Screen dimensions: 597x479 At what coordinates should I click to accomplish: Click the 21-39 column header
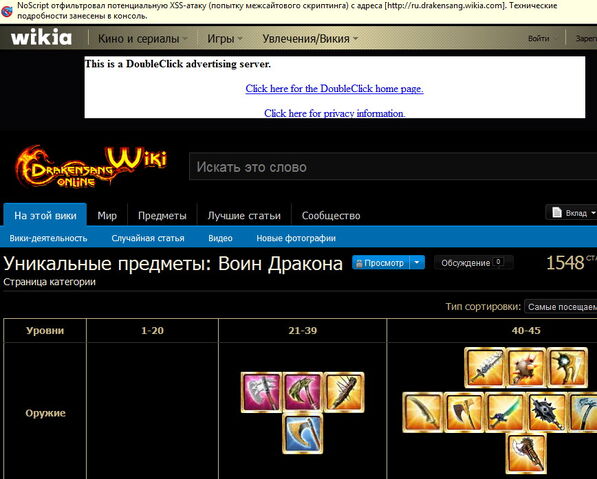(303, 331)
